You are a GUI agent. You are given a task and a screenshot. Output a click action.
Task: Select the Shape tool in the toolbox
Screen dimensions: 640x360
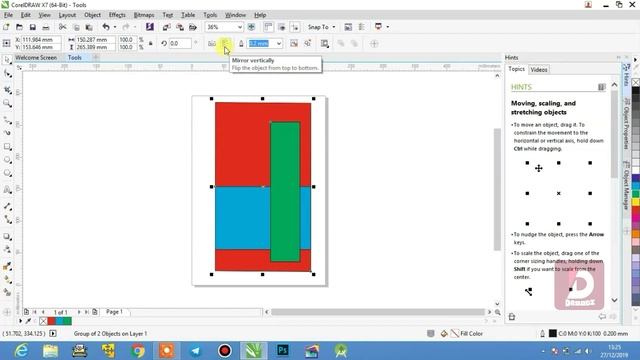pos(7,74)
